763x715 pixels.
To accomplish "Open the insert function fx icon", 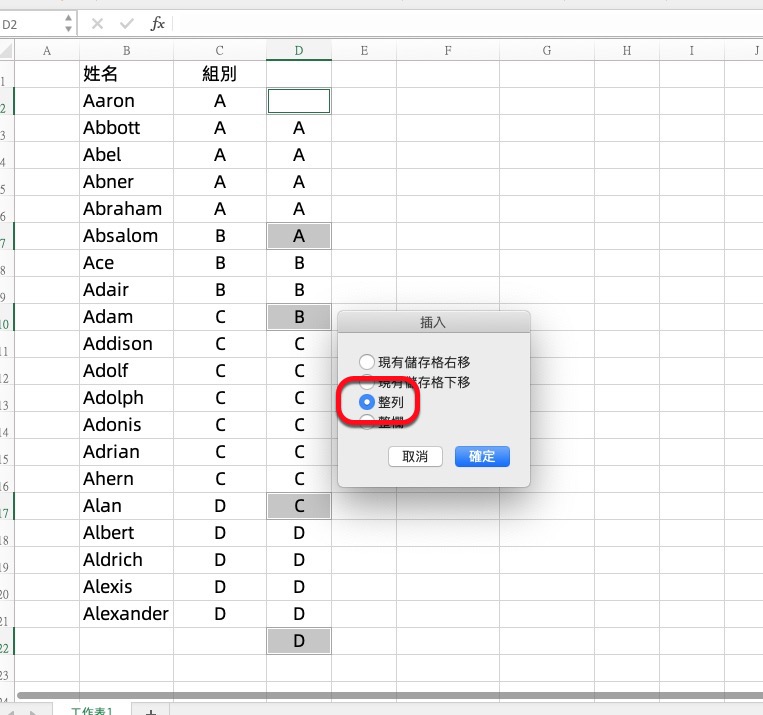I will point(158,23).
